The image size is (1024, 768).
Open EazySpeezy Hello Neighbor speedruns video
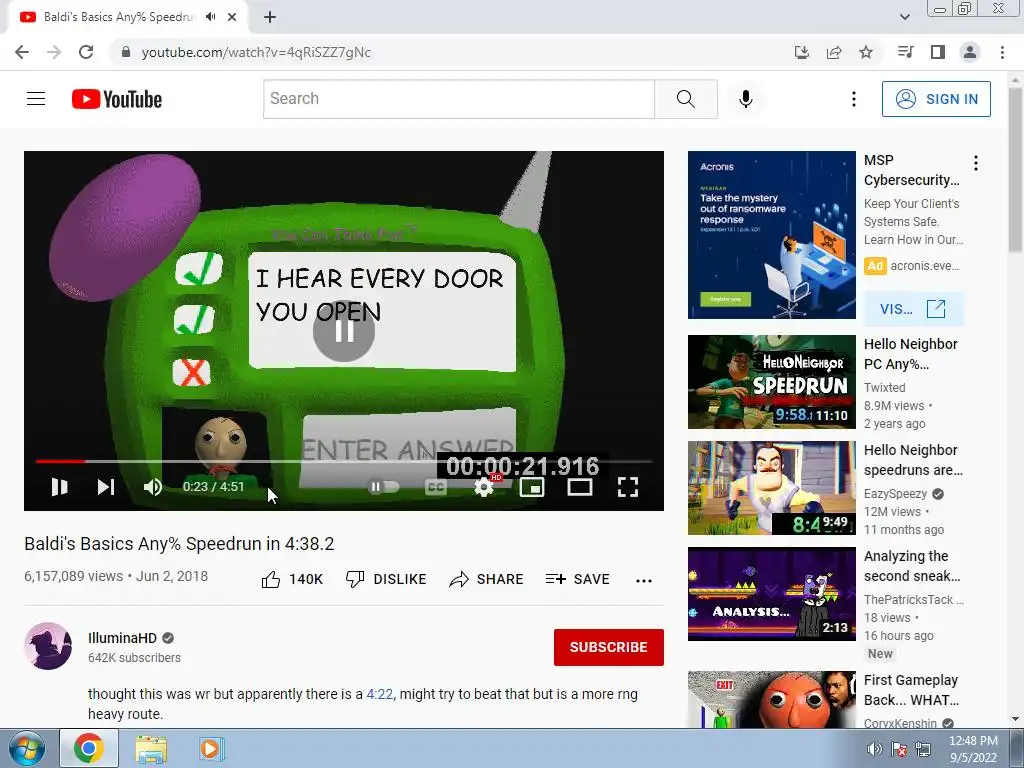point(771,488)
